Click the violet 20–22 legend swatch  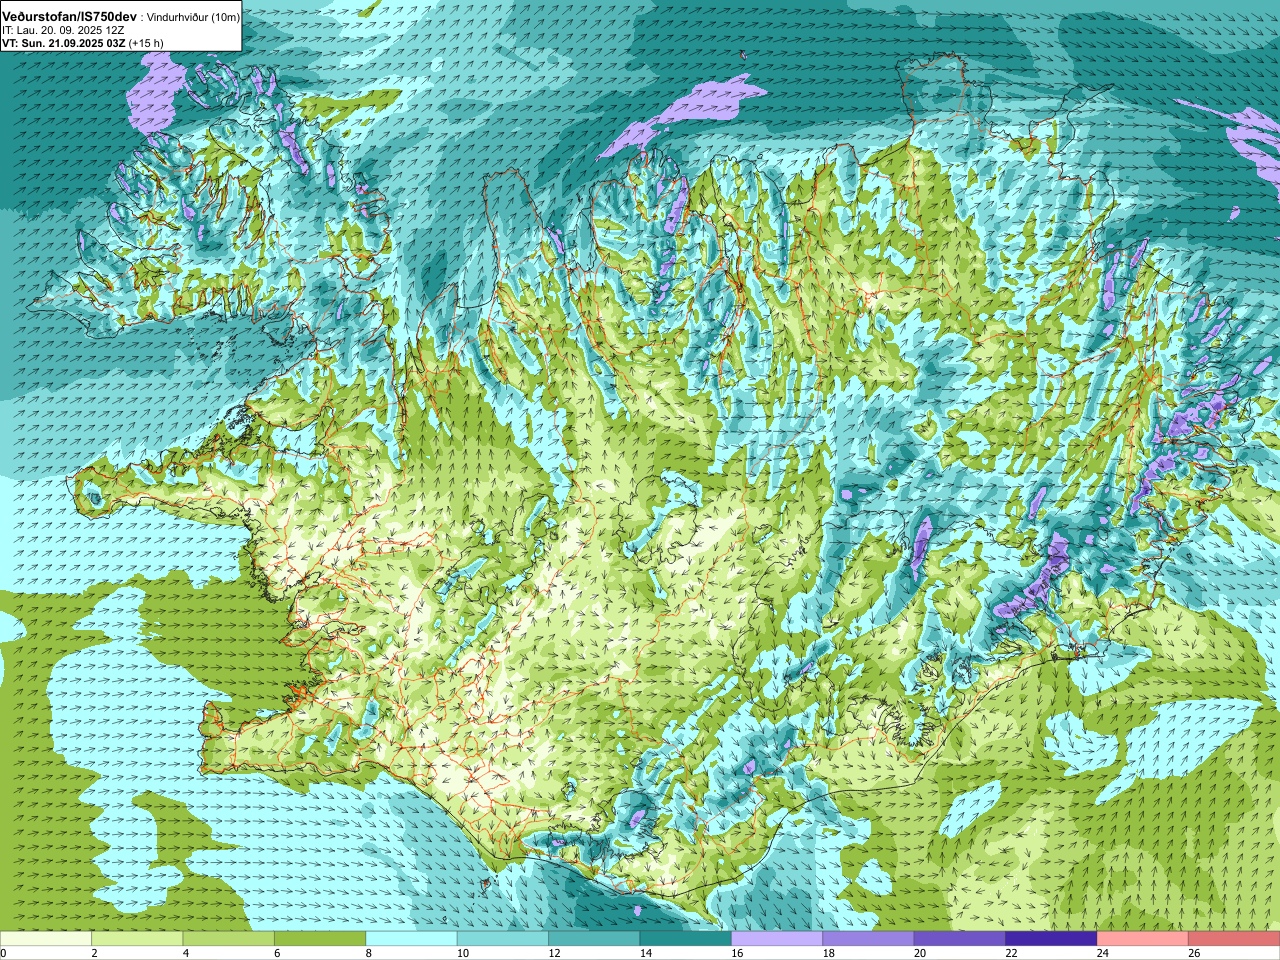point(960,939)
